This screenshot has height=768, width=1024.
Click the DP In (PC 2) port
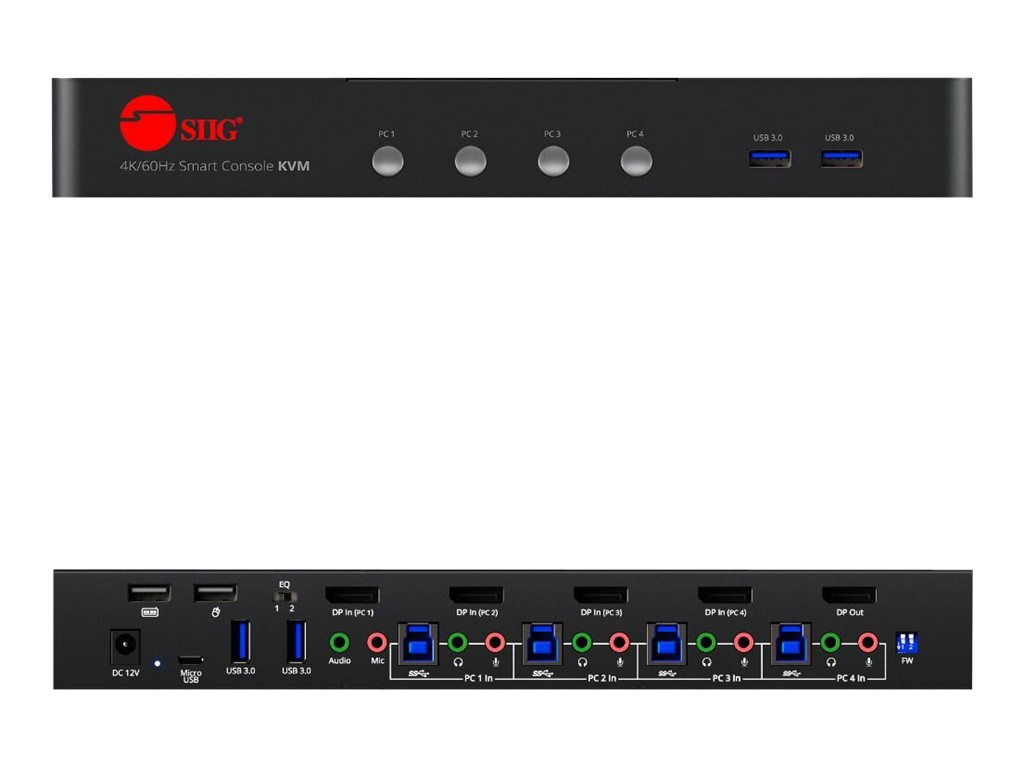click(476, 595)
